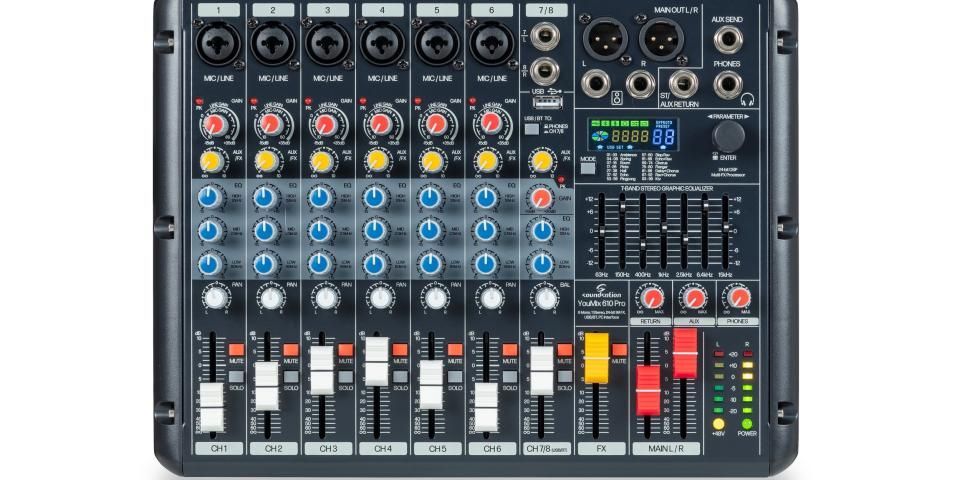This screenshot has height=480, width=960.
Task: Click the AUX SEND jack socket
Action: click(726, 39)
